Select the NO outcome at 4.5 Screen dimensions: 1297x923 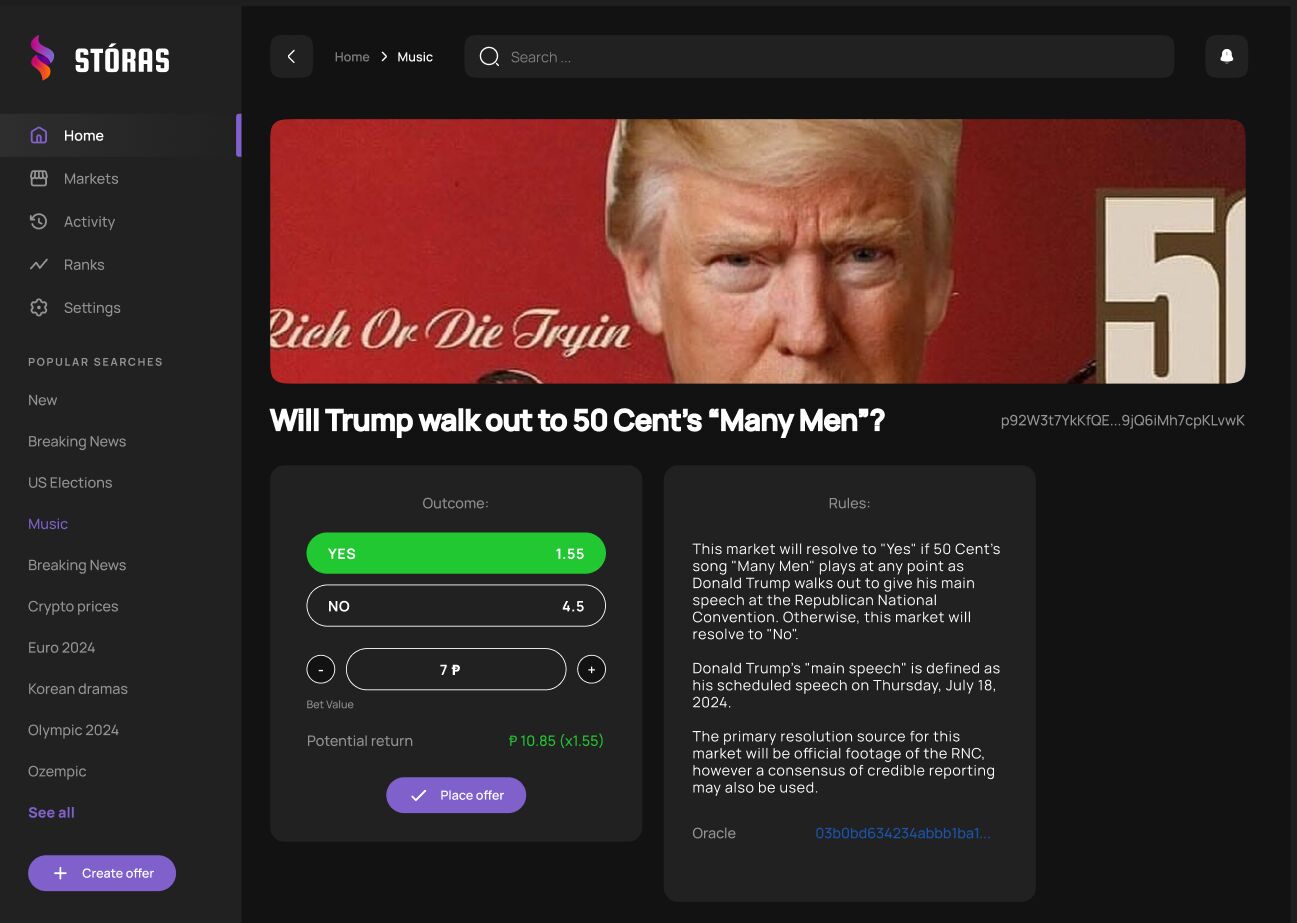click(x=456, y=606)
